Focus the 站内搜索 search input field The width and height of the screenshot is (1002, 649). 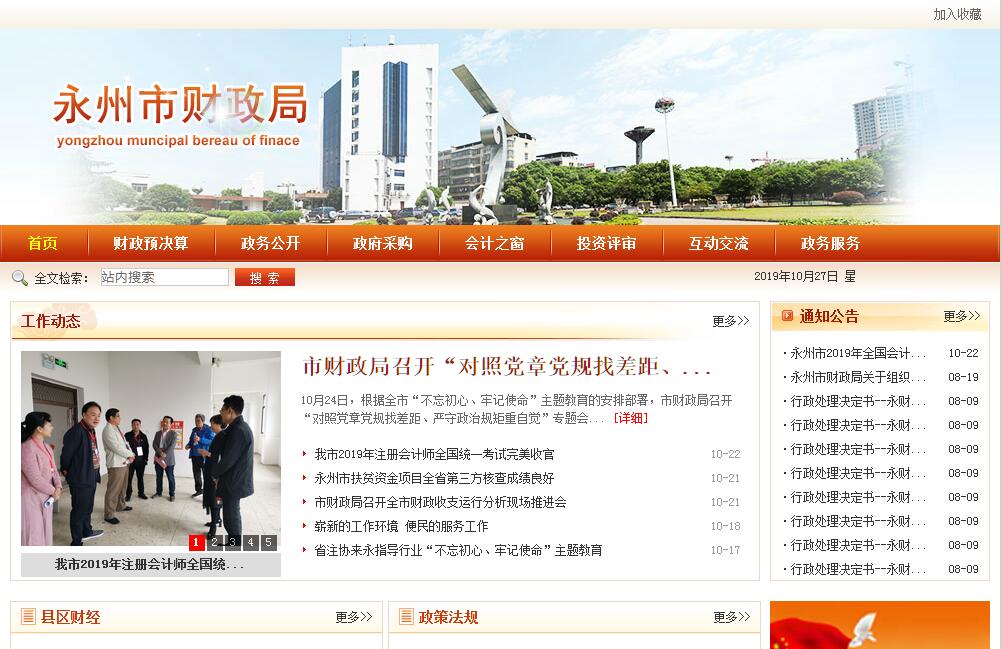click(x=164, y=277)
